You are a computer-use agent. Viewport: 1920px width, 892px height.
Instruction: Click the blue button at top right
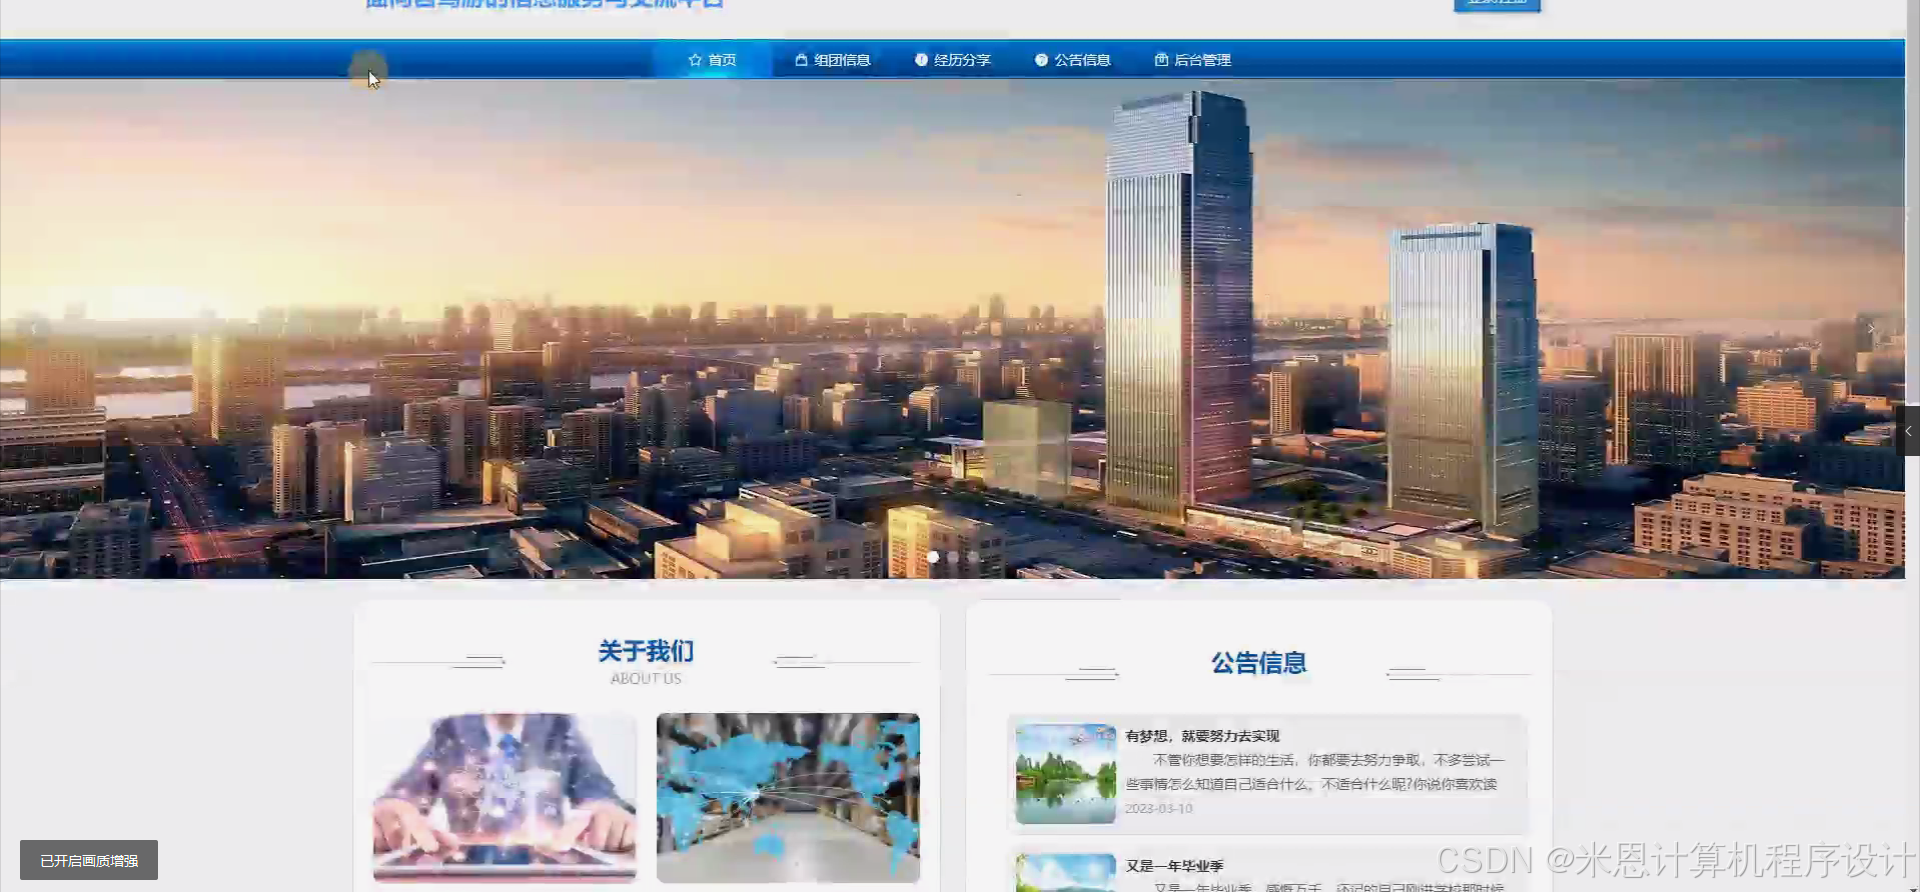(x=1497, y=4)
